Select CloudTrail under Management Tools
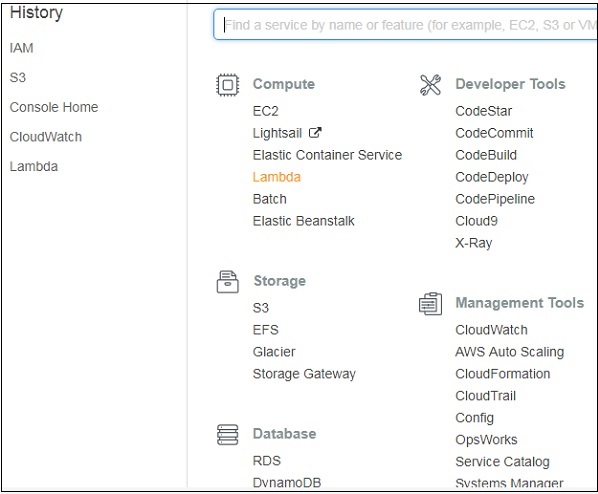This screenshot has height=494, width=598. tap(485, 396)
